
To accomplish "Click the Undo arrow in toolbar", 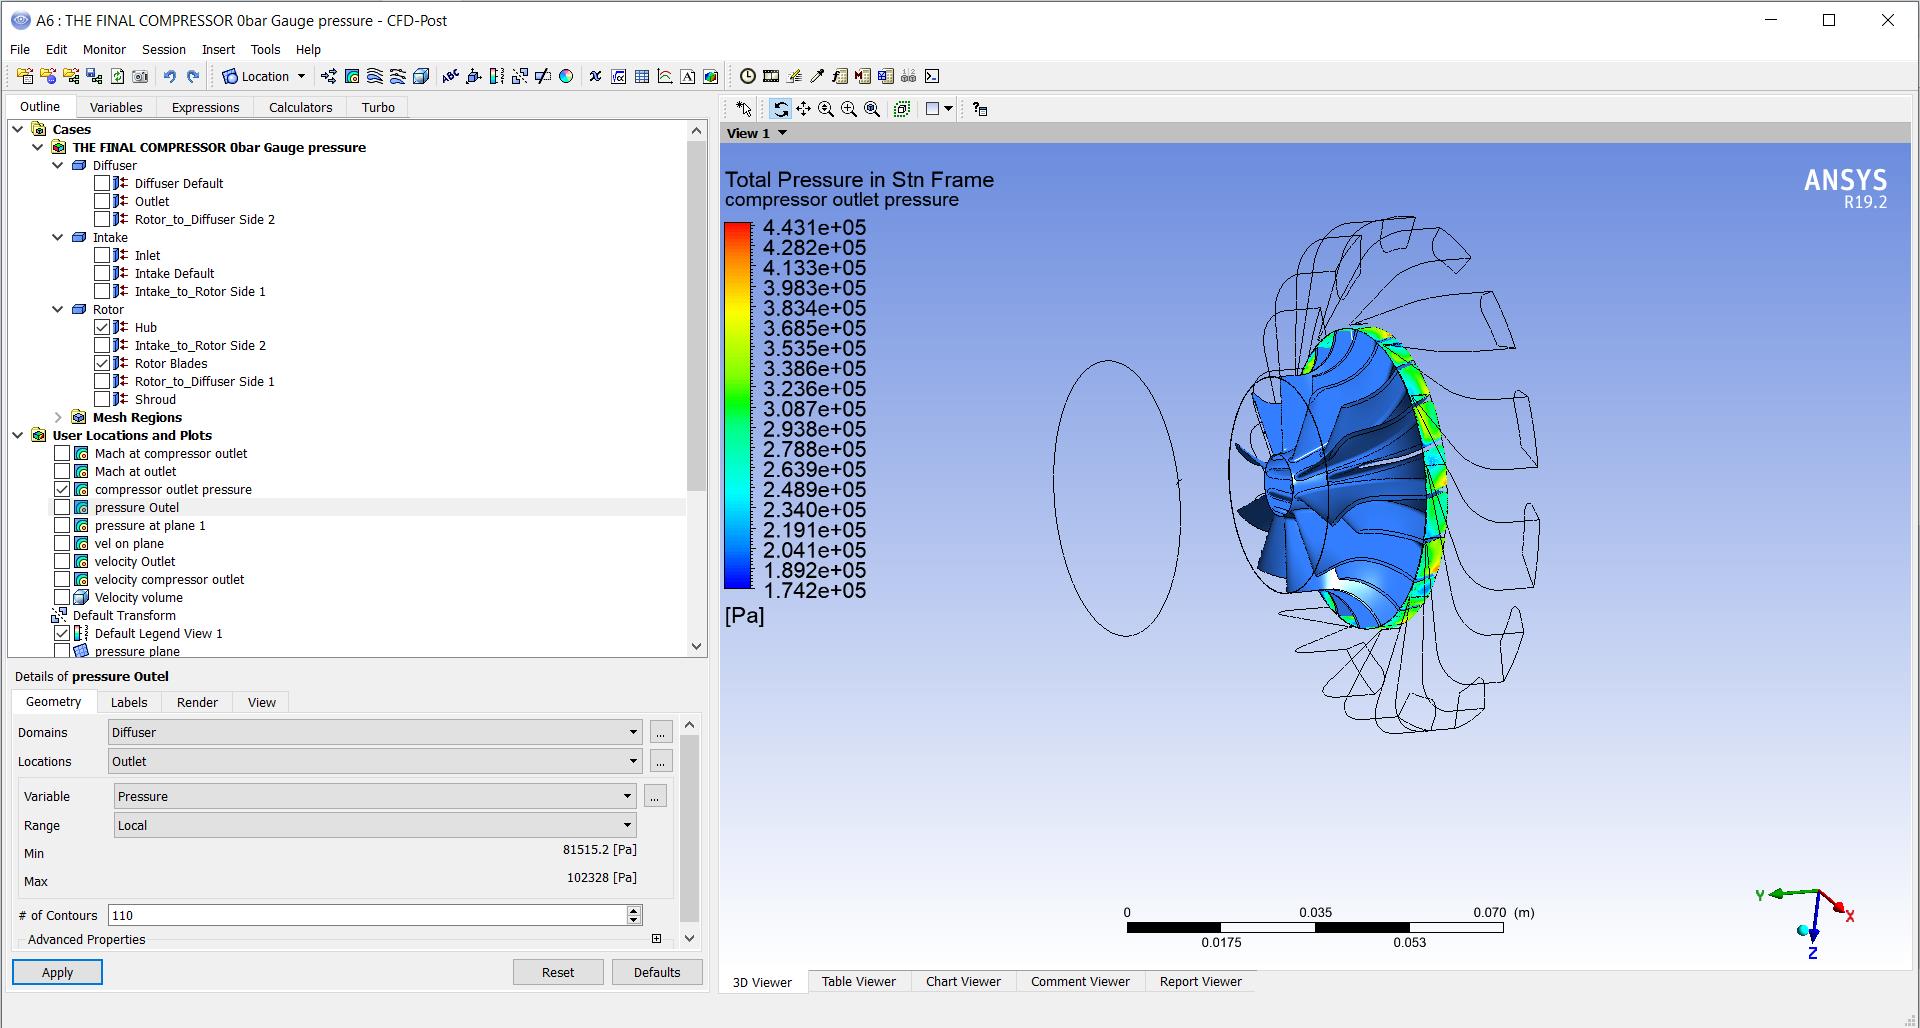I will point(169,76).
